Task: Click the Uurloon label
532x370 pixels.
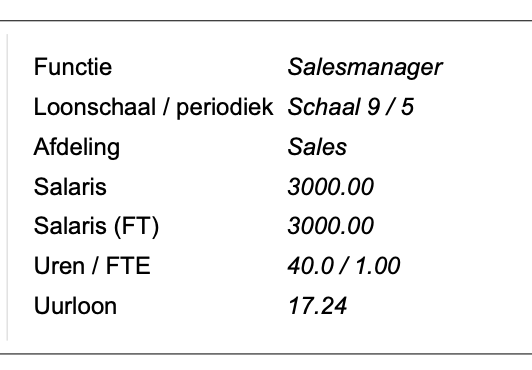Action: pos(75,306)
